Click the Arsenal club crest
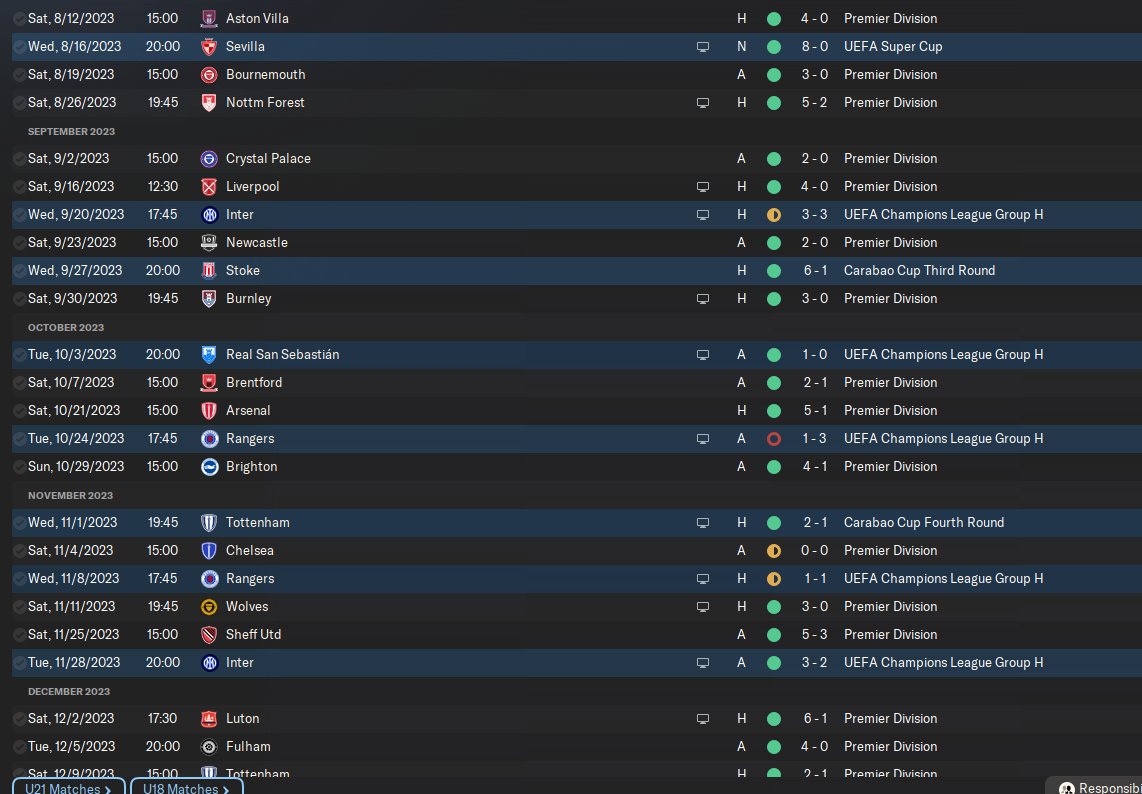 click(209, 410)
